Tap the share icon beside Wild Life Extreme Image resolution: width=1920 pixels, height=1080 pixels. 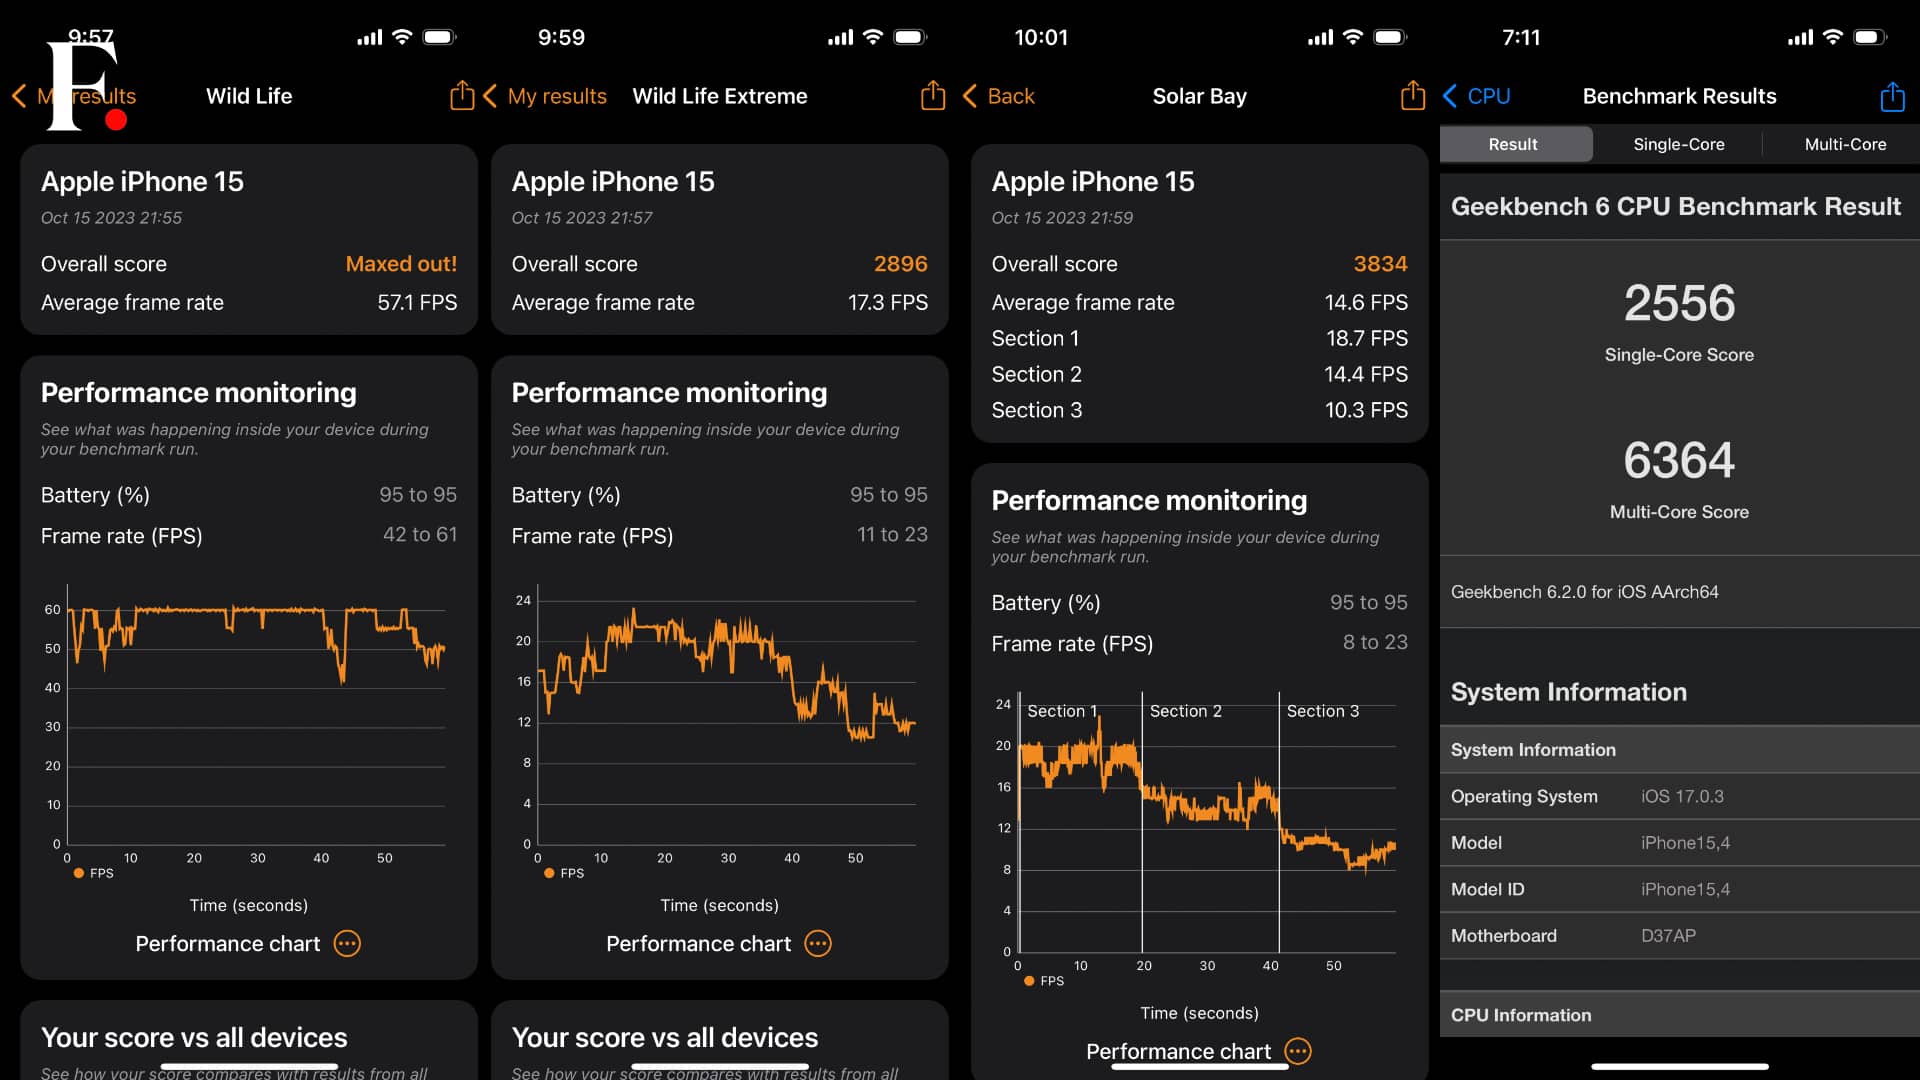(x=932, y=95)
